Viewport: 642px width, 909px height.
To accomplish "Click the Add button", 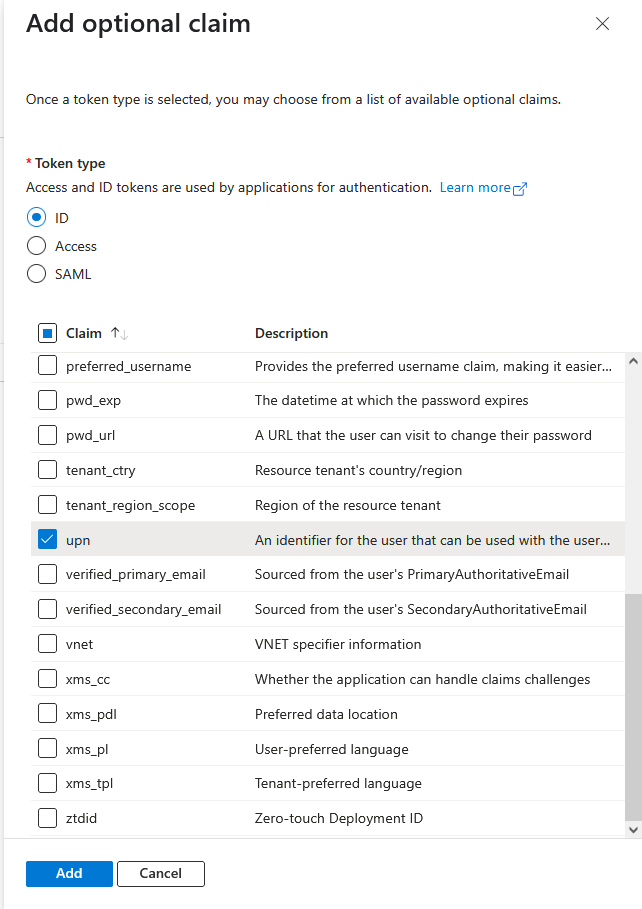I will pos(69,874).
